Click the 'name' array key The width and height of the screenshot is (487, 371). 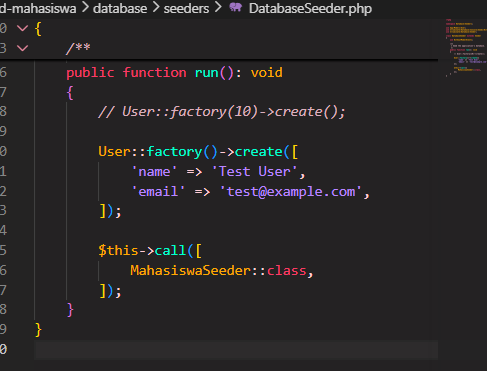tap(154, 172)
